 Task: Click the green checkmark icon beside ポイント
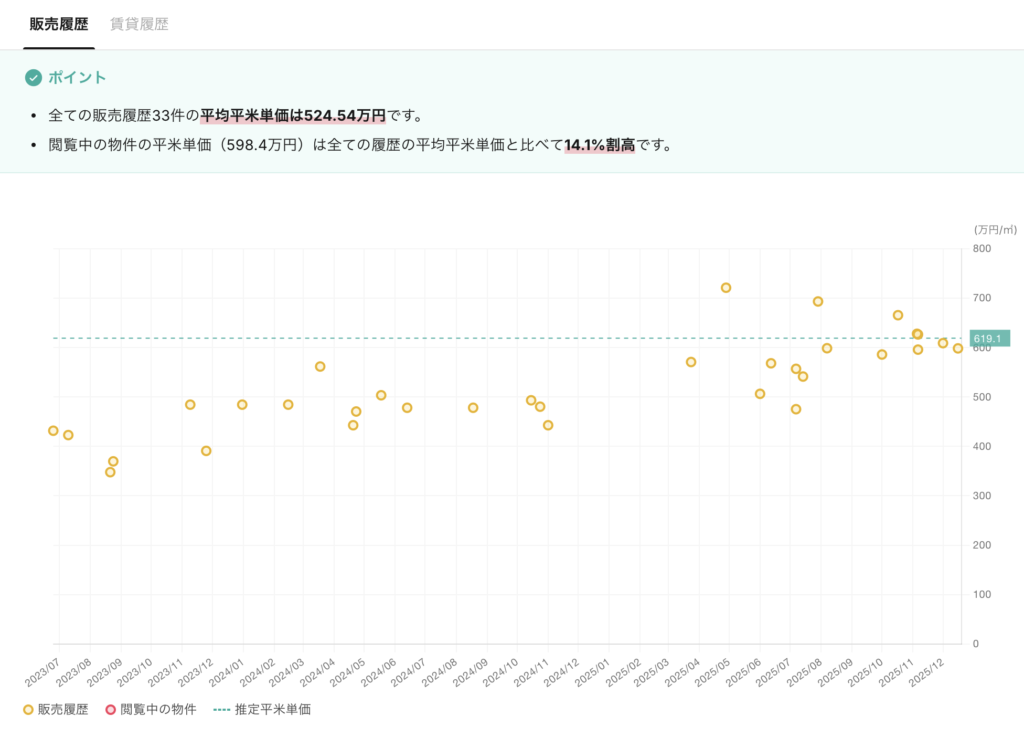click(x=34, y=78)
